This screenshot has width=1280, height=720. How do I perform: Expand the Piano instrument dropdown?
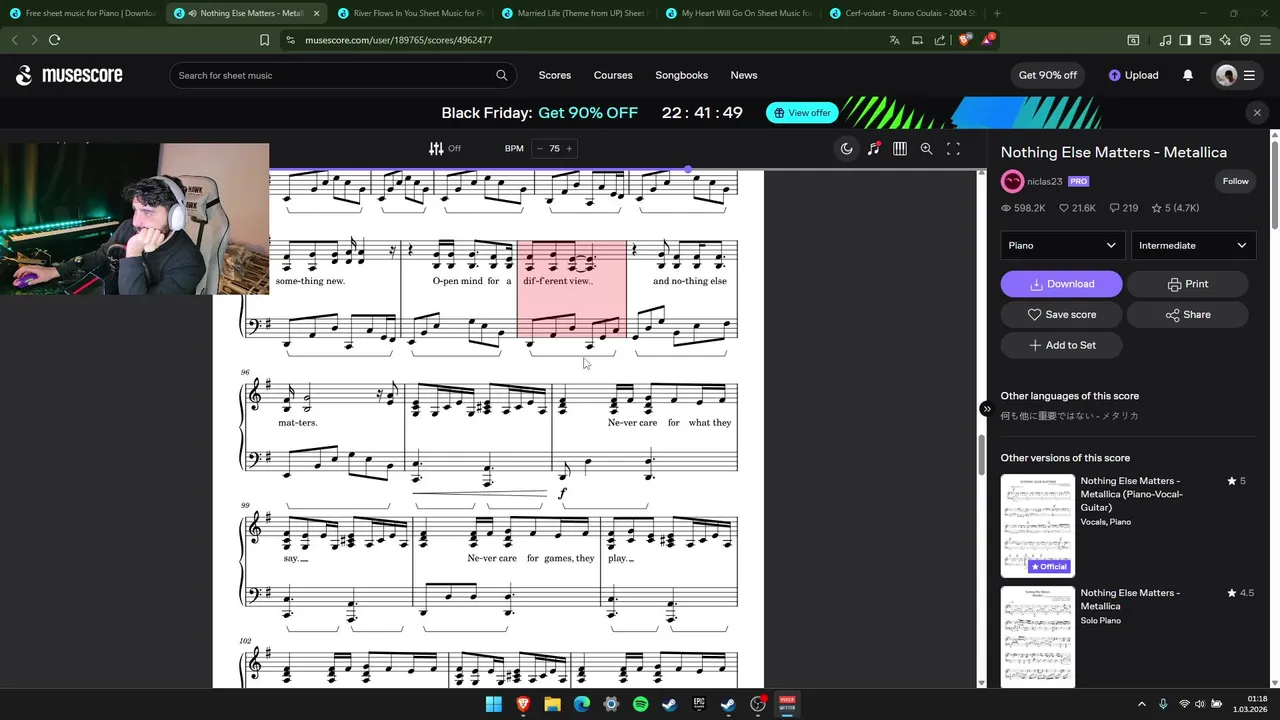coord(1062,245)
